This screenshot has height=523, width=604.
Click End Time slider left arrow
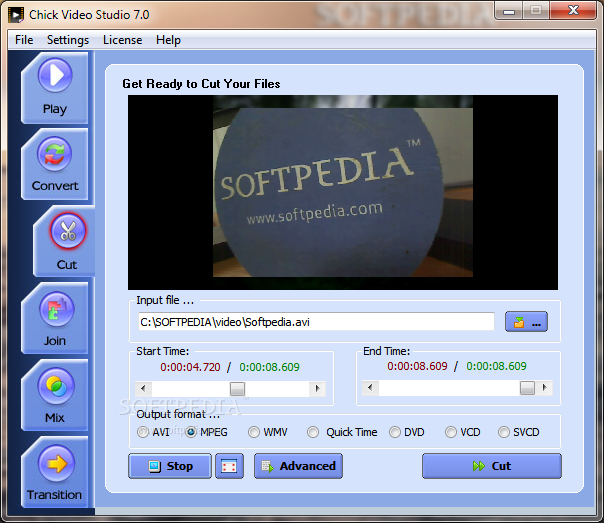[370, 388]
